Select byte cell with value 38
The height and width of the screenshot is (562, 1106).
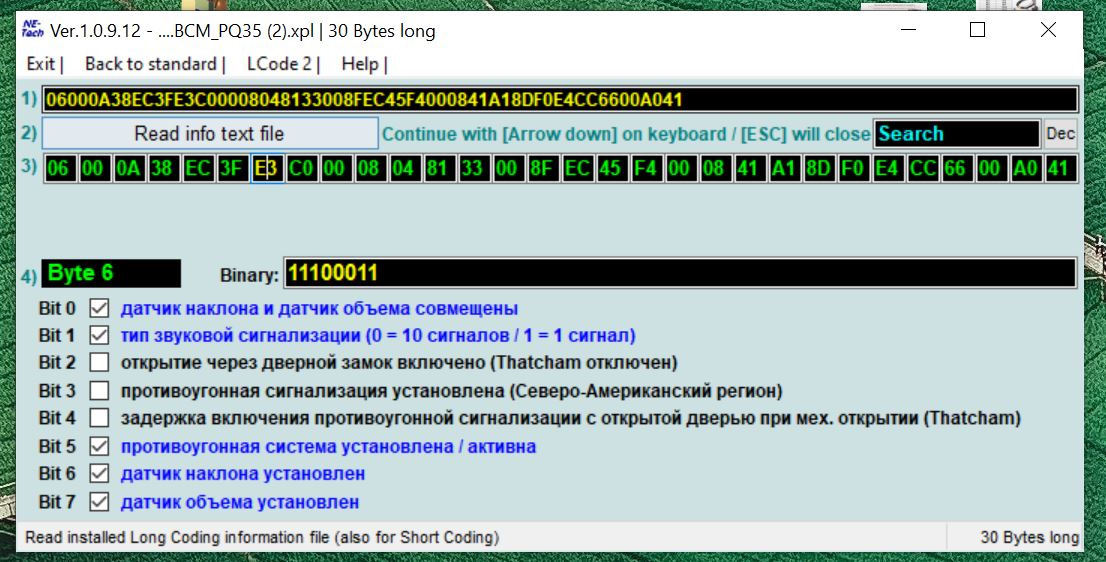[x=164, y=169]
